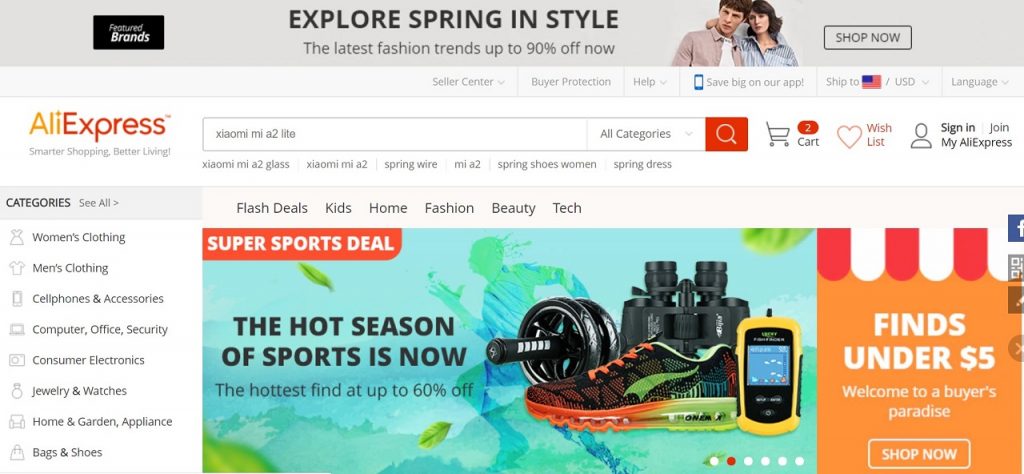Image resolution: width=1024 pixels, height=474 pixels.
Task: Click the search input field
Action: click(x=394, y=134)
